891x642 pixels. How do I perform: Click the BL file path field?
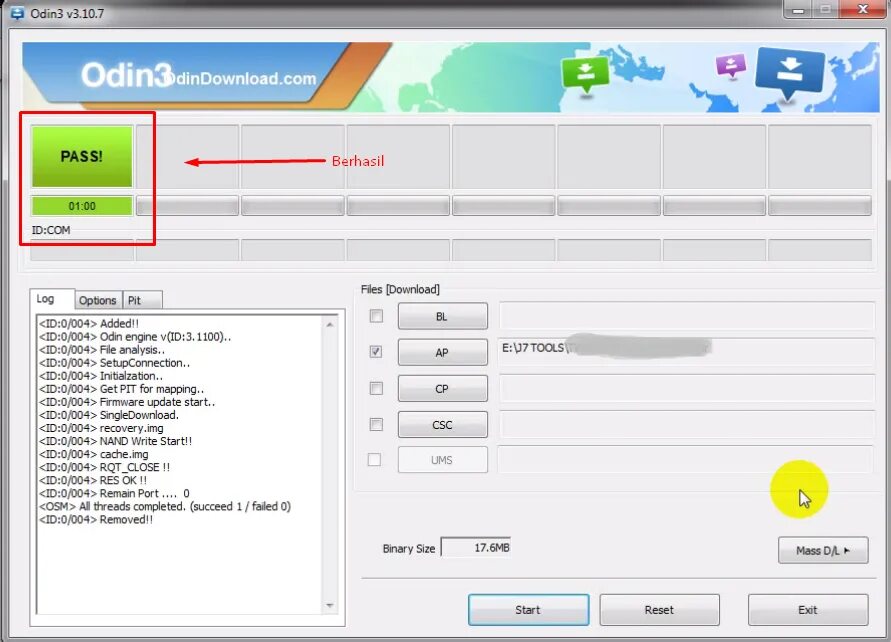point(686,316)
